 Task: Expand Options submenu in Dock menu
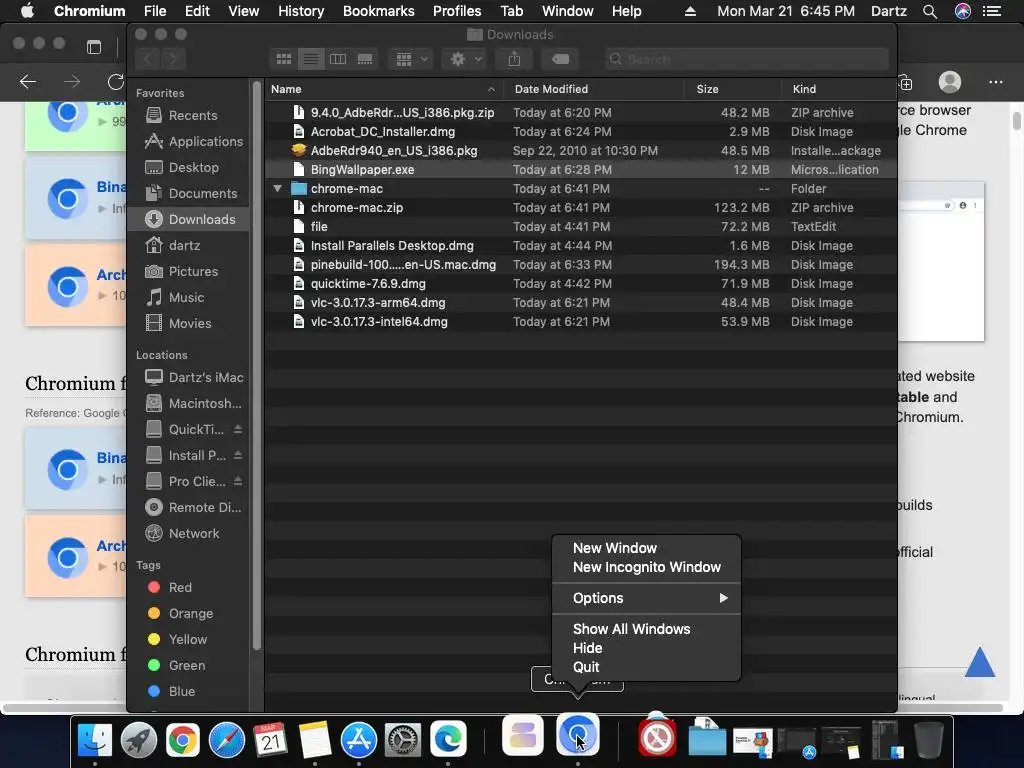pyautogui.click(x=647, y=598)
